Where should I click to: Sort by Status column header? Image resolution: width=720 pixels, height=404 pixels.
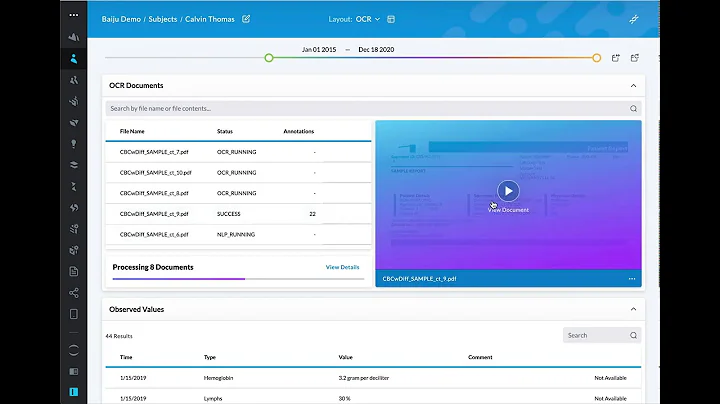[225, 131]
